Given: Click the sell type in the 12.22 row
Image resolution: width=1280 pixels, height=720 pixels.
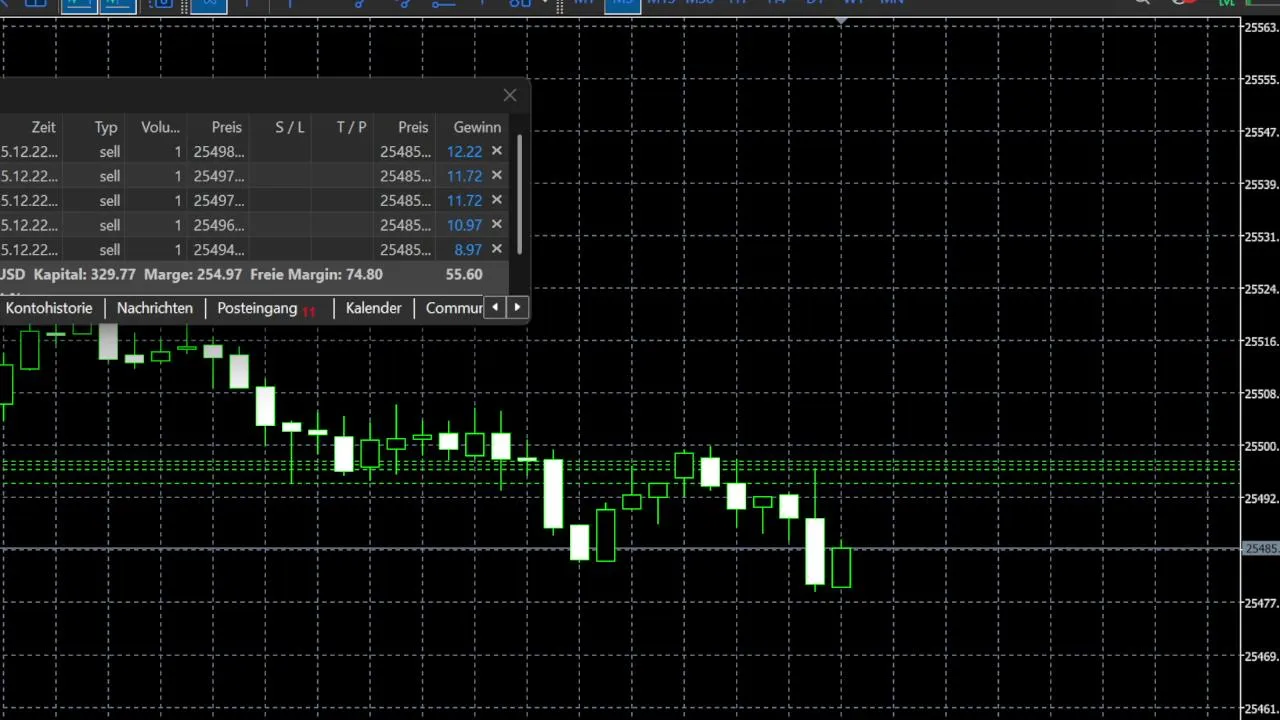Looking at the screenshot, I should point(110,152).
